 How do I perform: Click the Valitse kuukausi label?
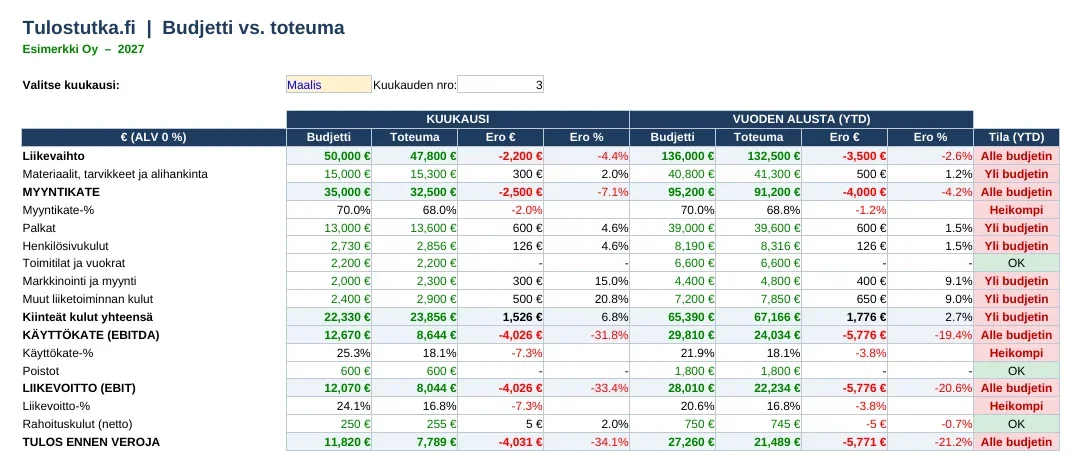click(71, 85)
